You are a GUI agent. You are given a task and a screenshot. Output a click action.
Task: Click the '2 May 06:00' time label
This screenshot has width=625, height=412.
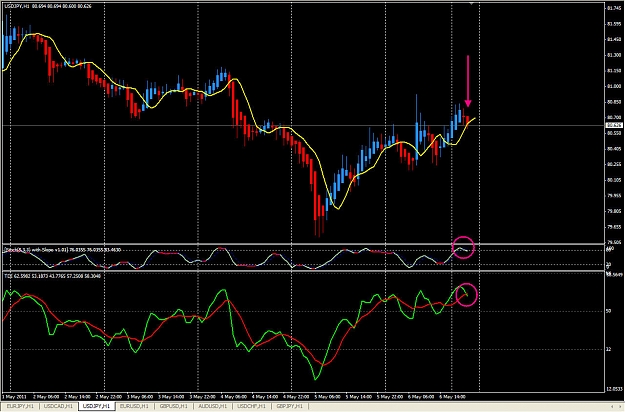tap(46, 397)
